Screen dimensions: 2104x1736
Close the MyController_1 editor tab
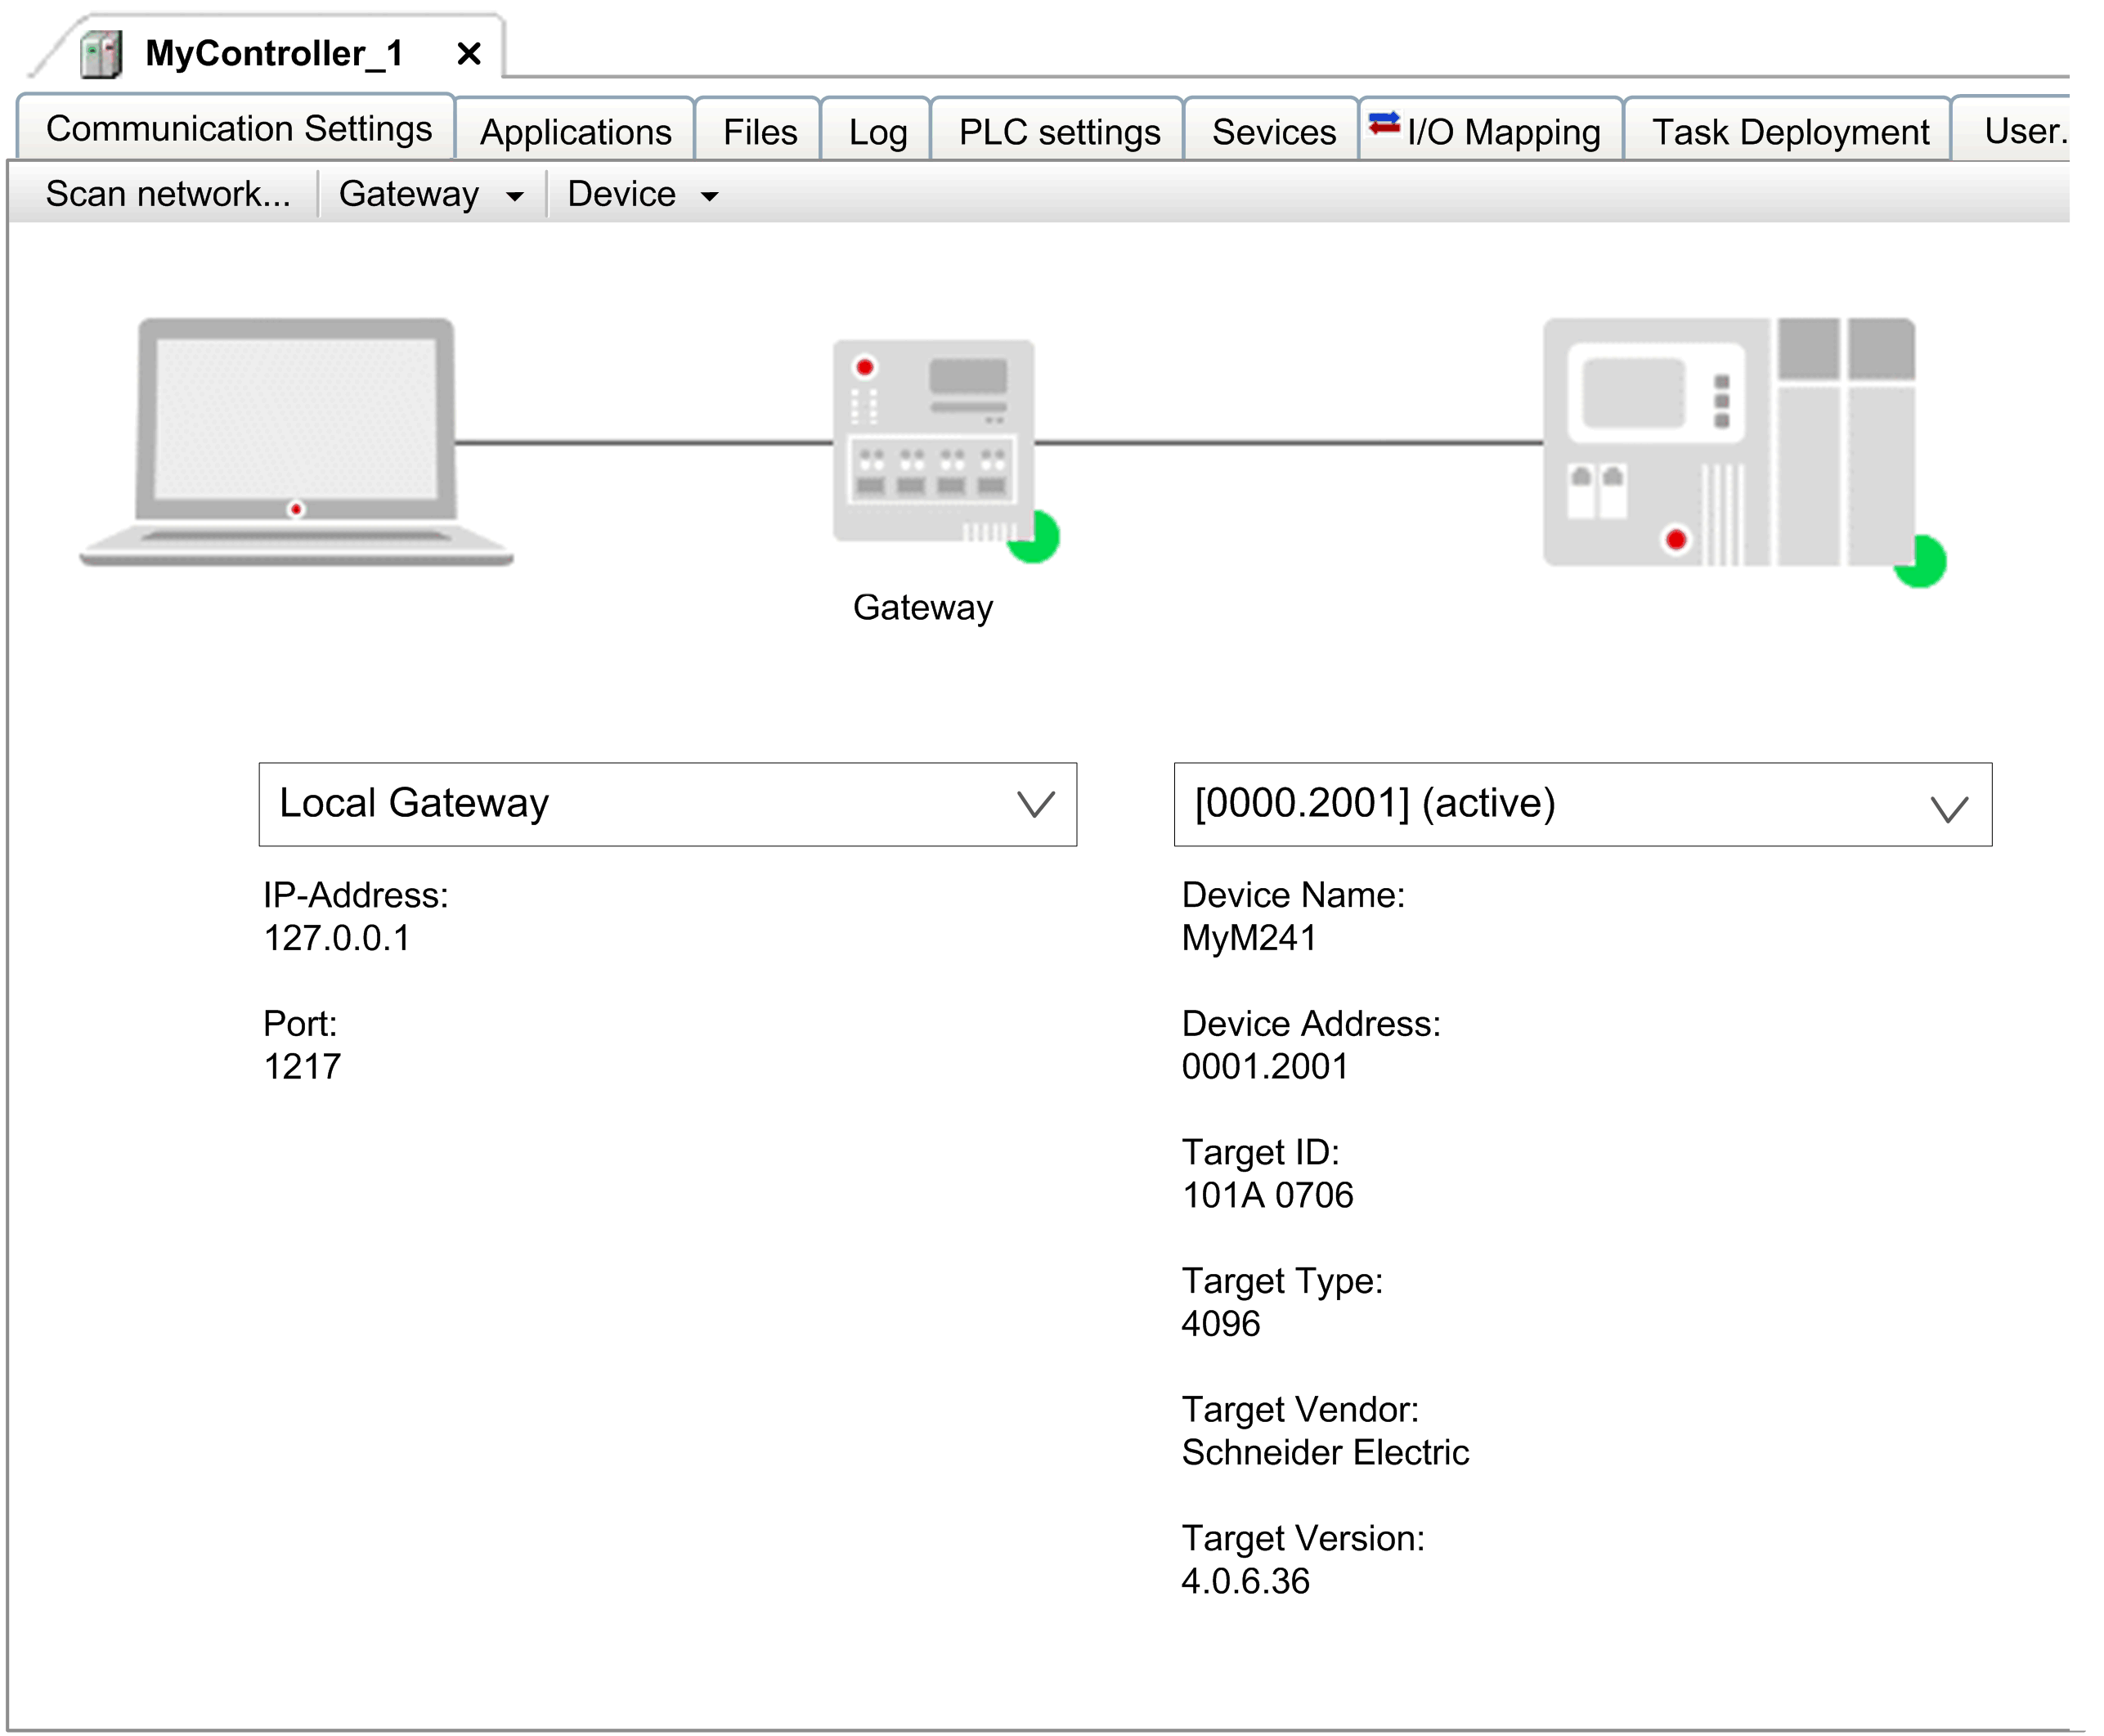coord(468,54)
